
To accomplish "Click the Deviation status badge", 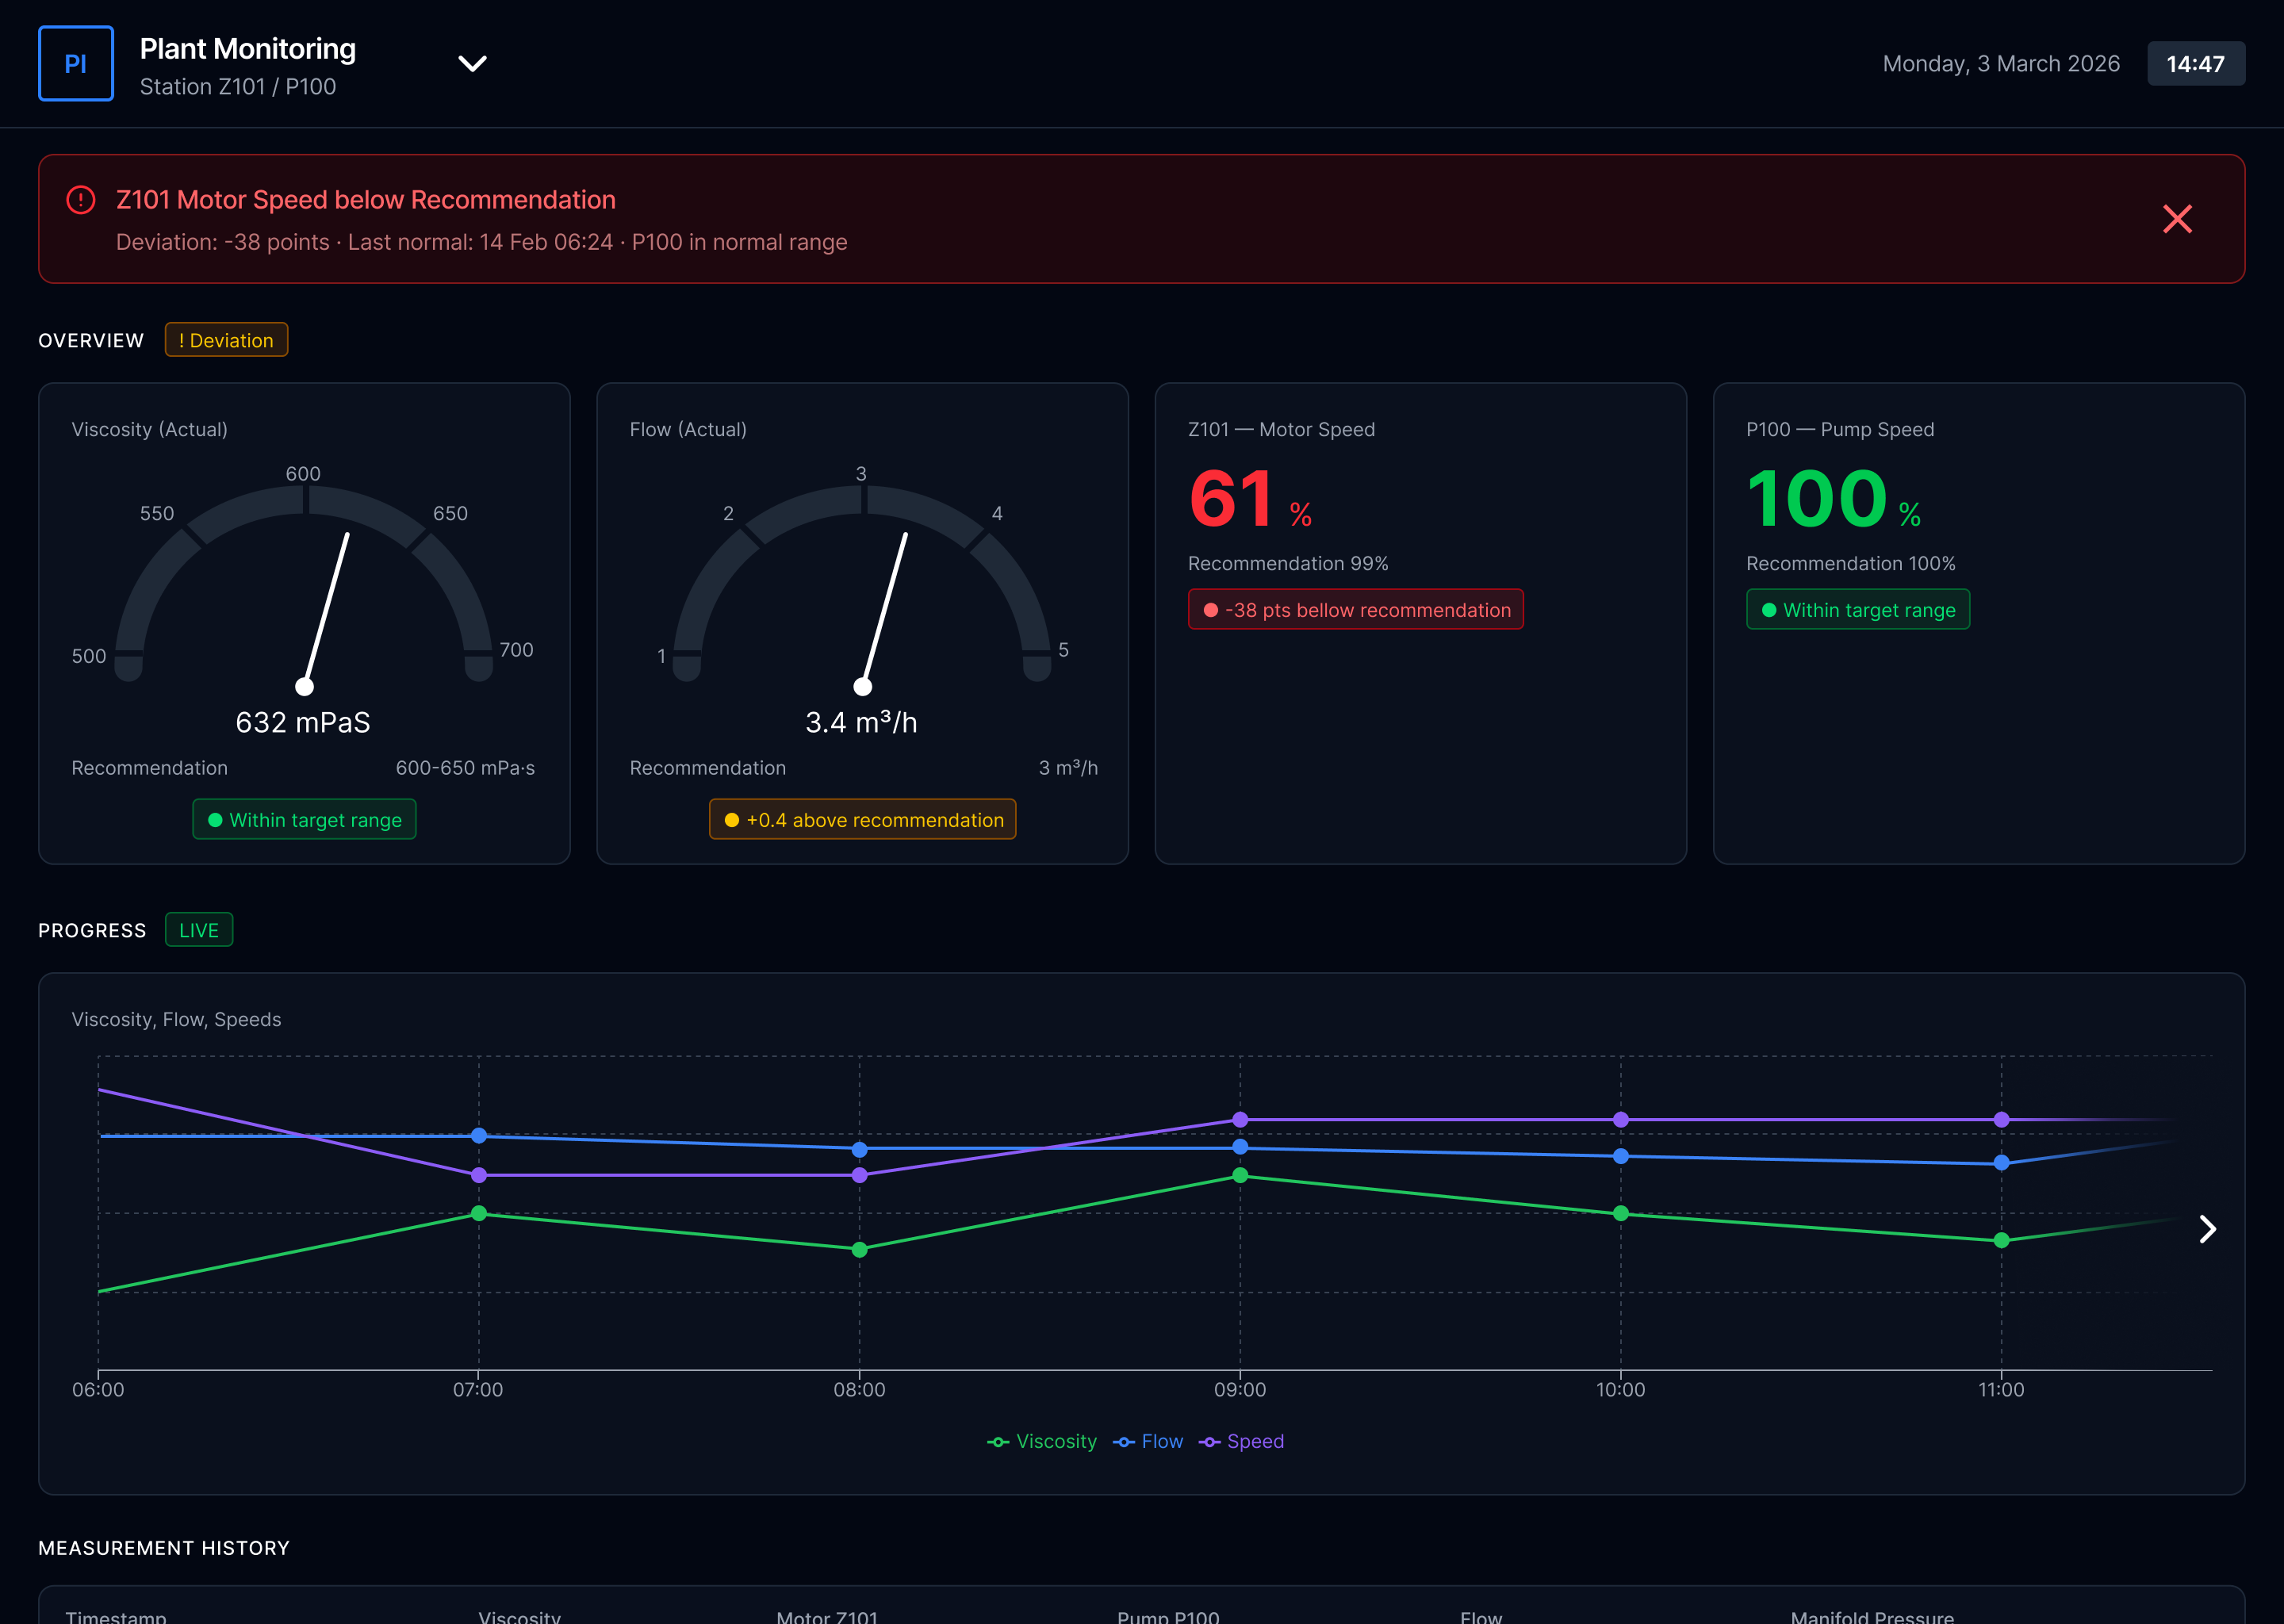I will (226, 340).
